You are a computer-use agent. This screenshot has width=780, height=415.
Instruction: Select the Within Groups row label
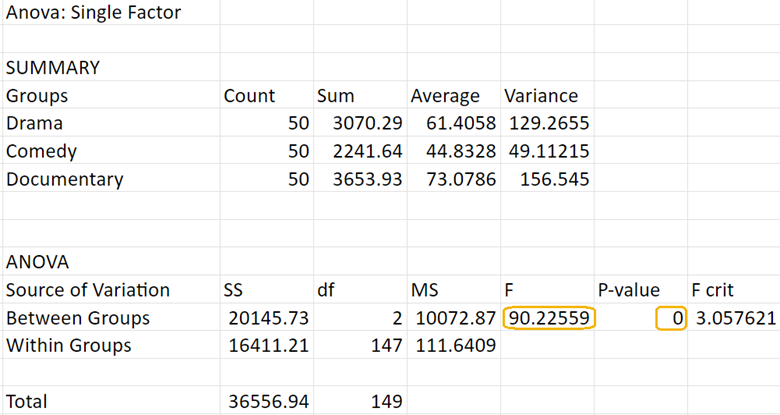coord(68,346)
